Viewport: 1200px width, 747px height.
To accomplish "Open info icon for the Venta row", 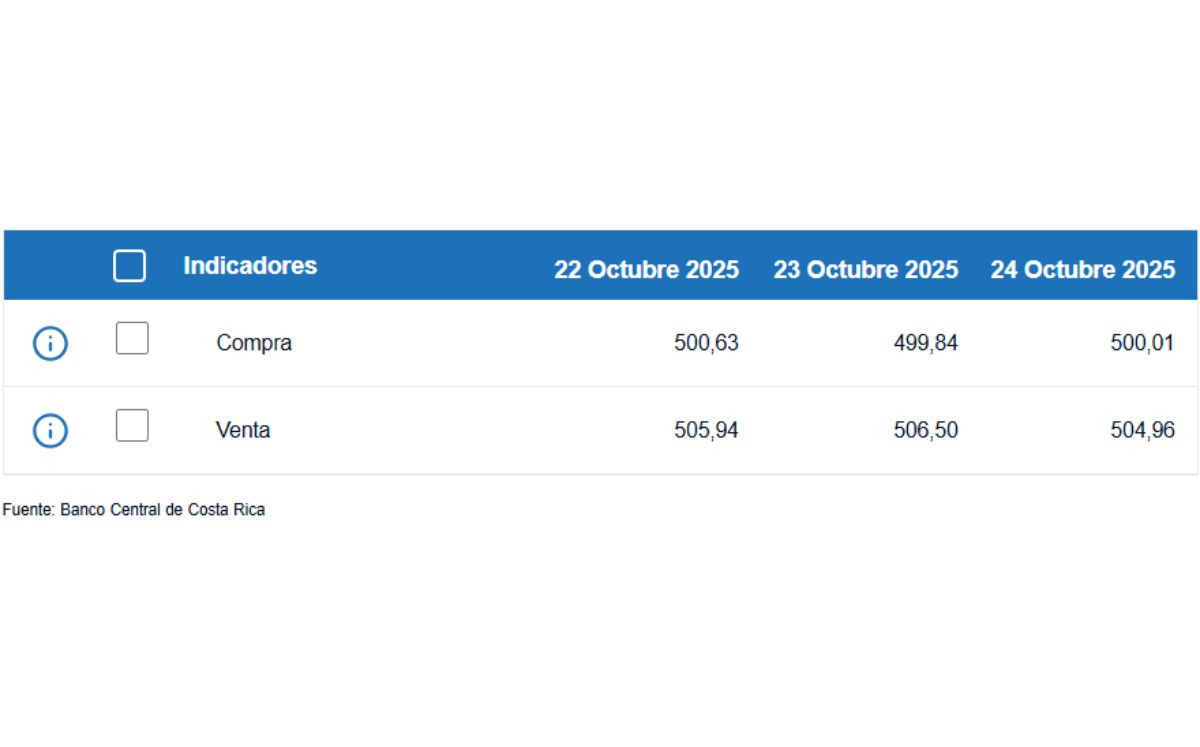I will (50, 431).
